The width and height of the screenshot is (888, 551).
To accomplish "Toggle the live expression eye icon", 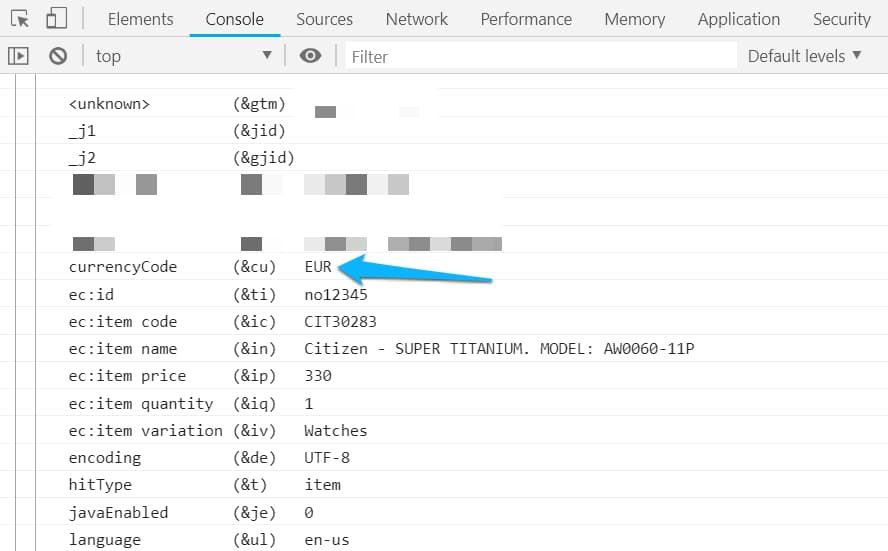I will click(310, 55).
